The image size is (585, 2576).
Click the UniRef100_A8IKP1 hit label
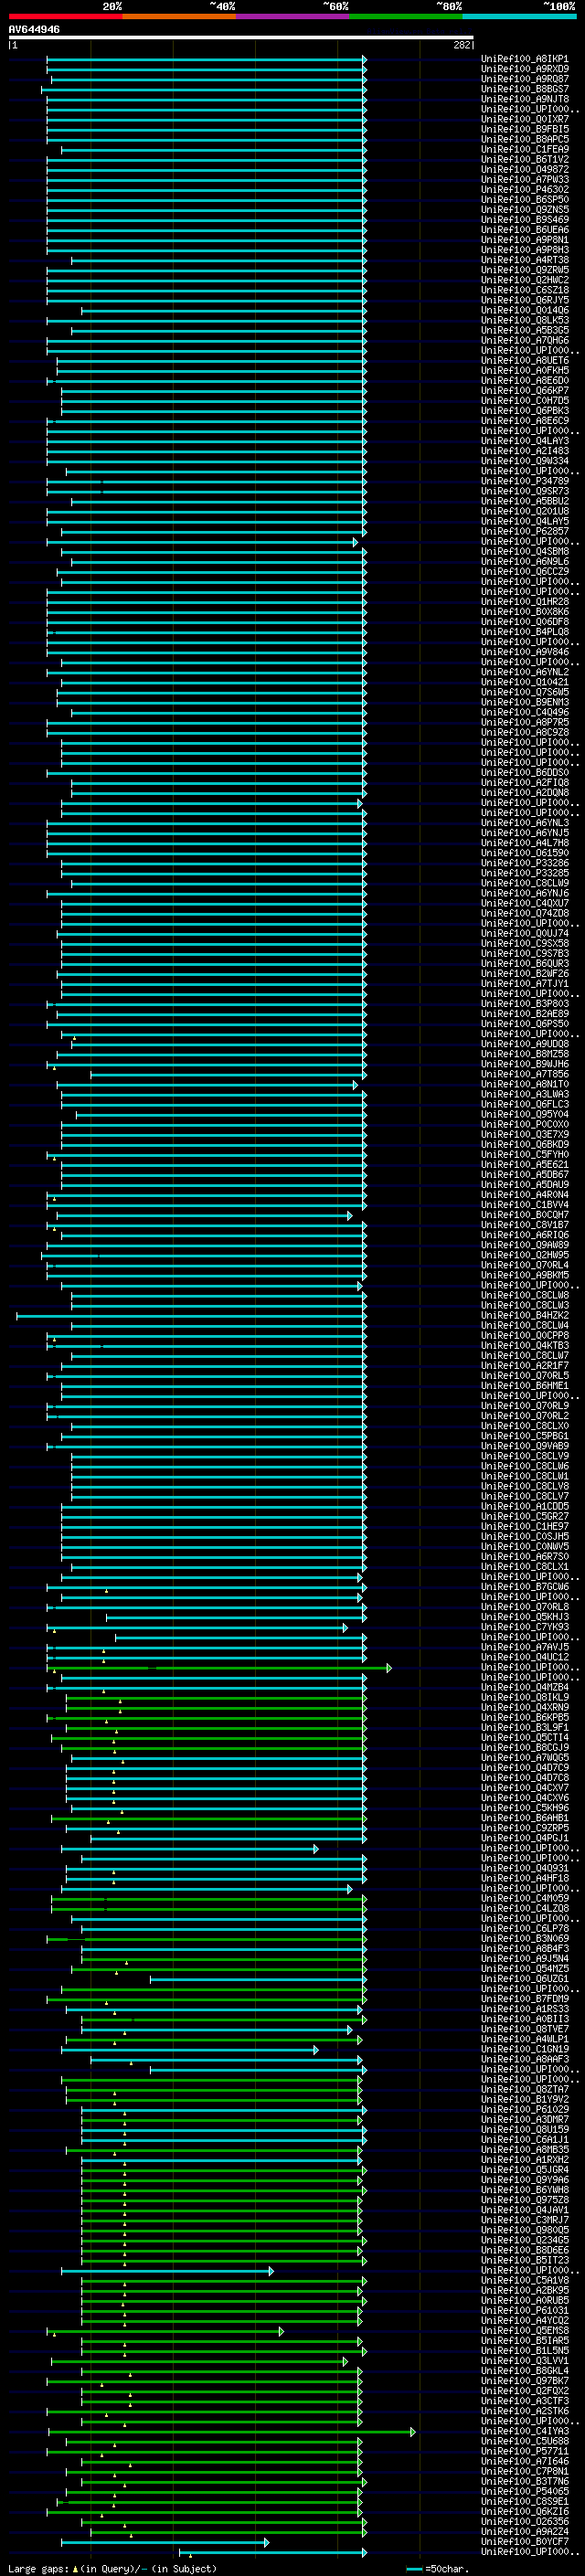click(x=525, y=59)
